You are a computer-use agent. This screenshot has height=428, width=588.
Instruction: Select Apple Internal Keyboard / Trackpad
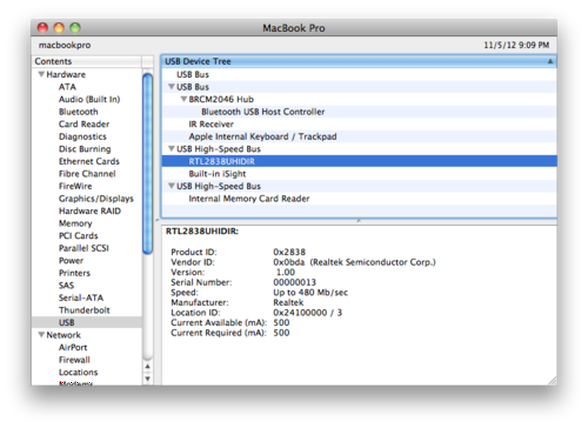coord(359,136)
